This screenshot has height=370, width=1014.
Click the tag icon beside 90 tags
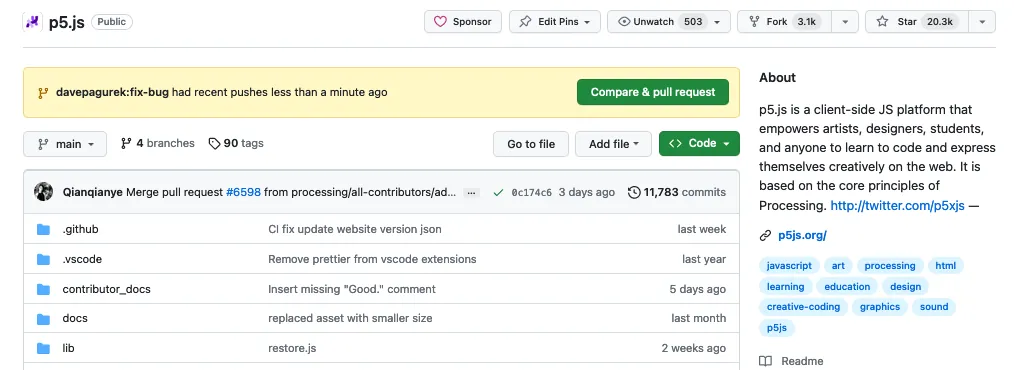(214, 144)
